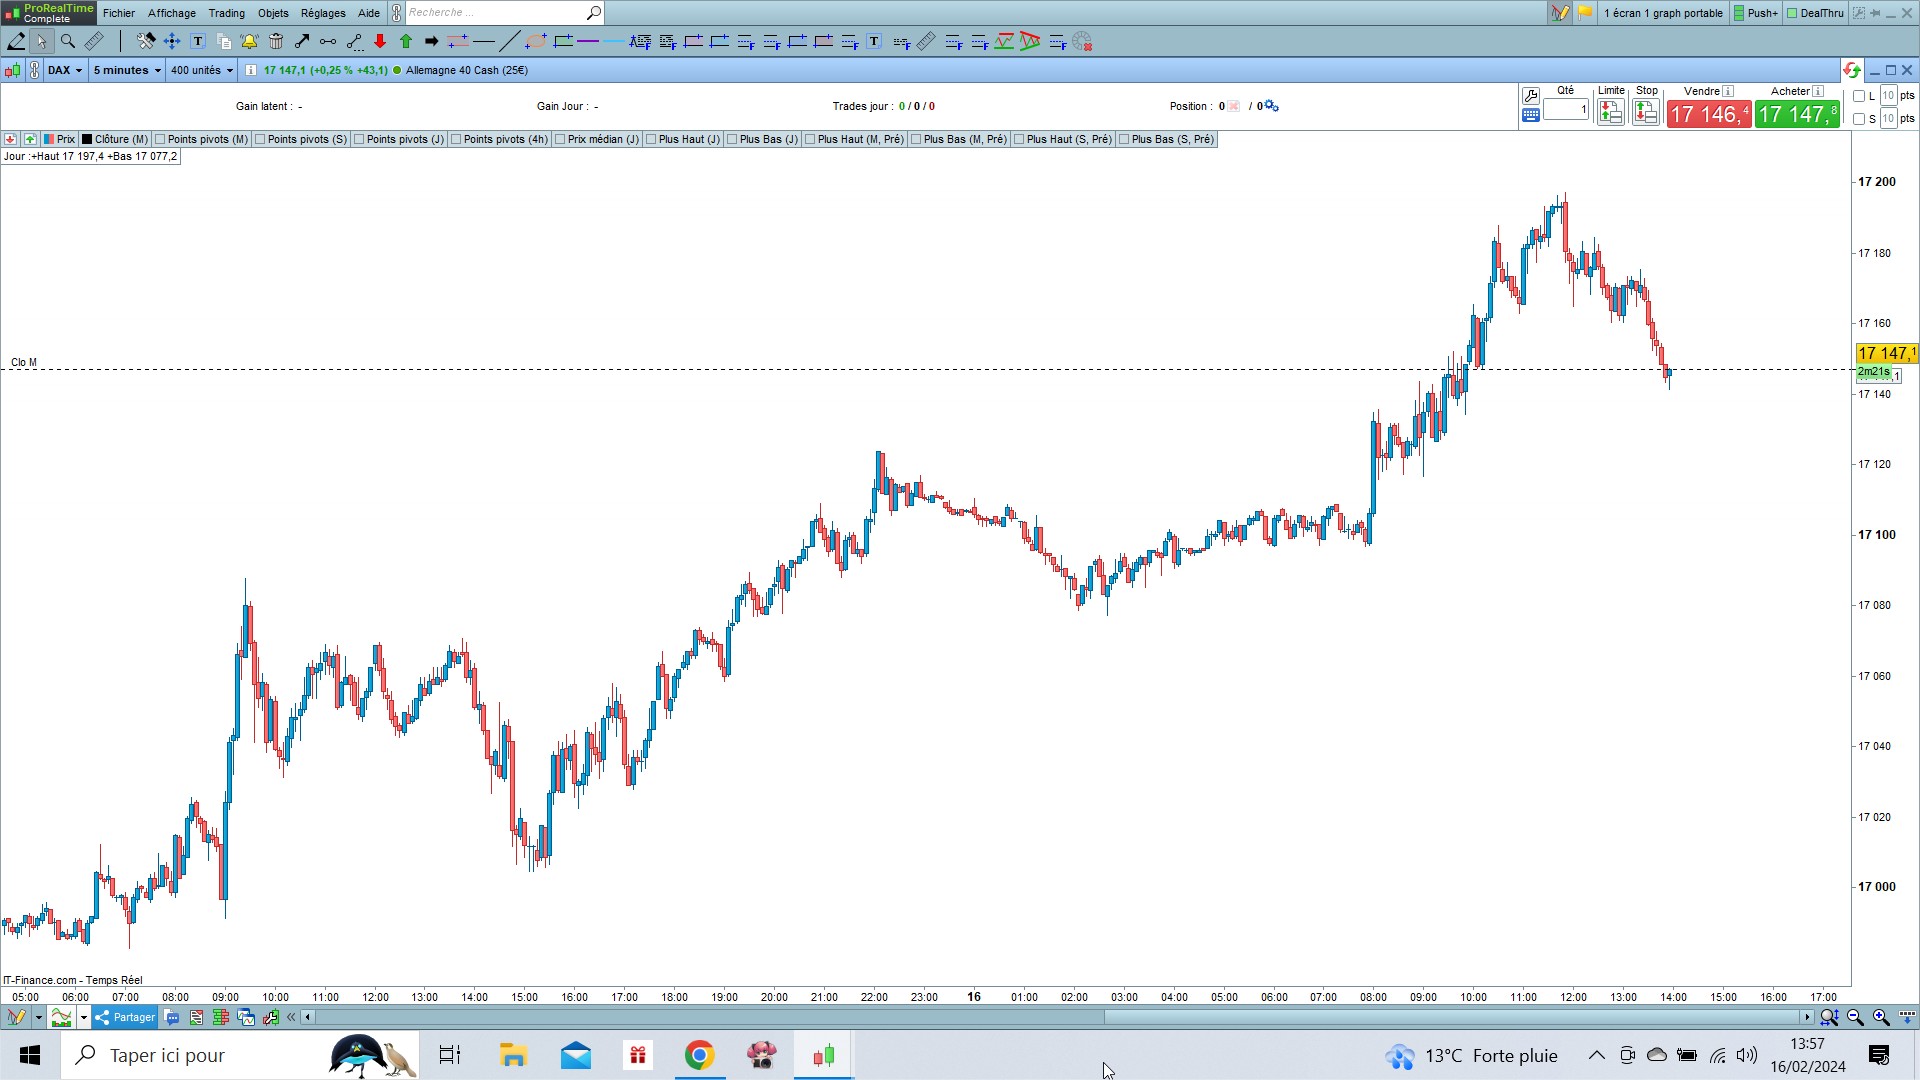Image resolution: width=1920 pixels, height=1080 pixels.
Task: Select the pencil drawing tool
Action: pyautogui.click(x=16, y=41)
